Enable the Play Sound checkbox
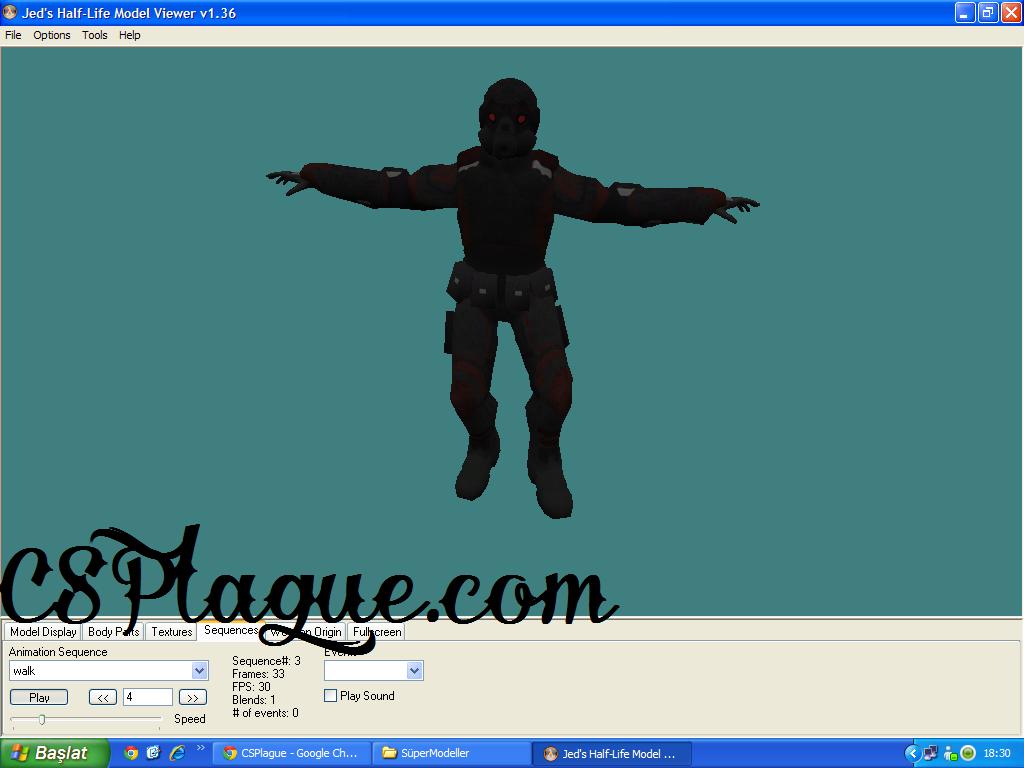The height and width of the screenshot is (768, 1024). tap(331, 696)
